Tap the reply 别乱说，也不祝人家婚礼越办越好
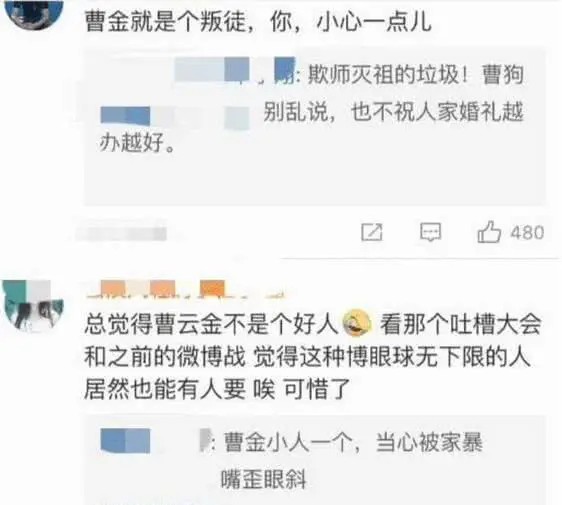 (312, 127)
